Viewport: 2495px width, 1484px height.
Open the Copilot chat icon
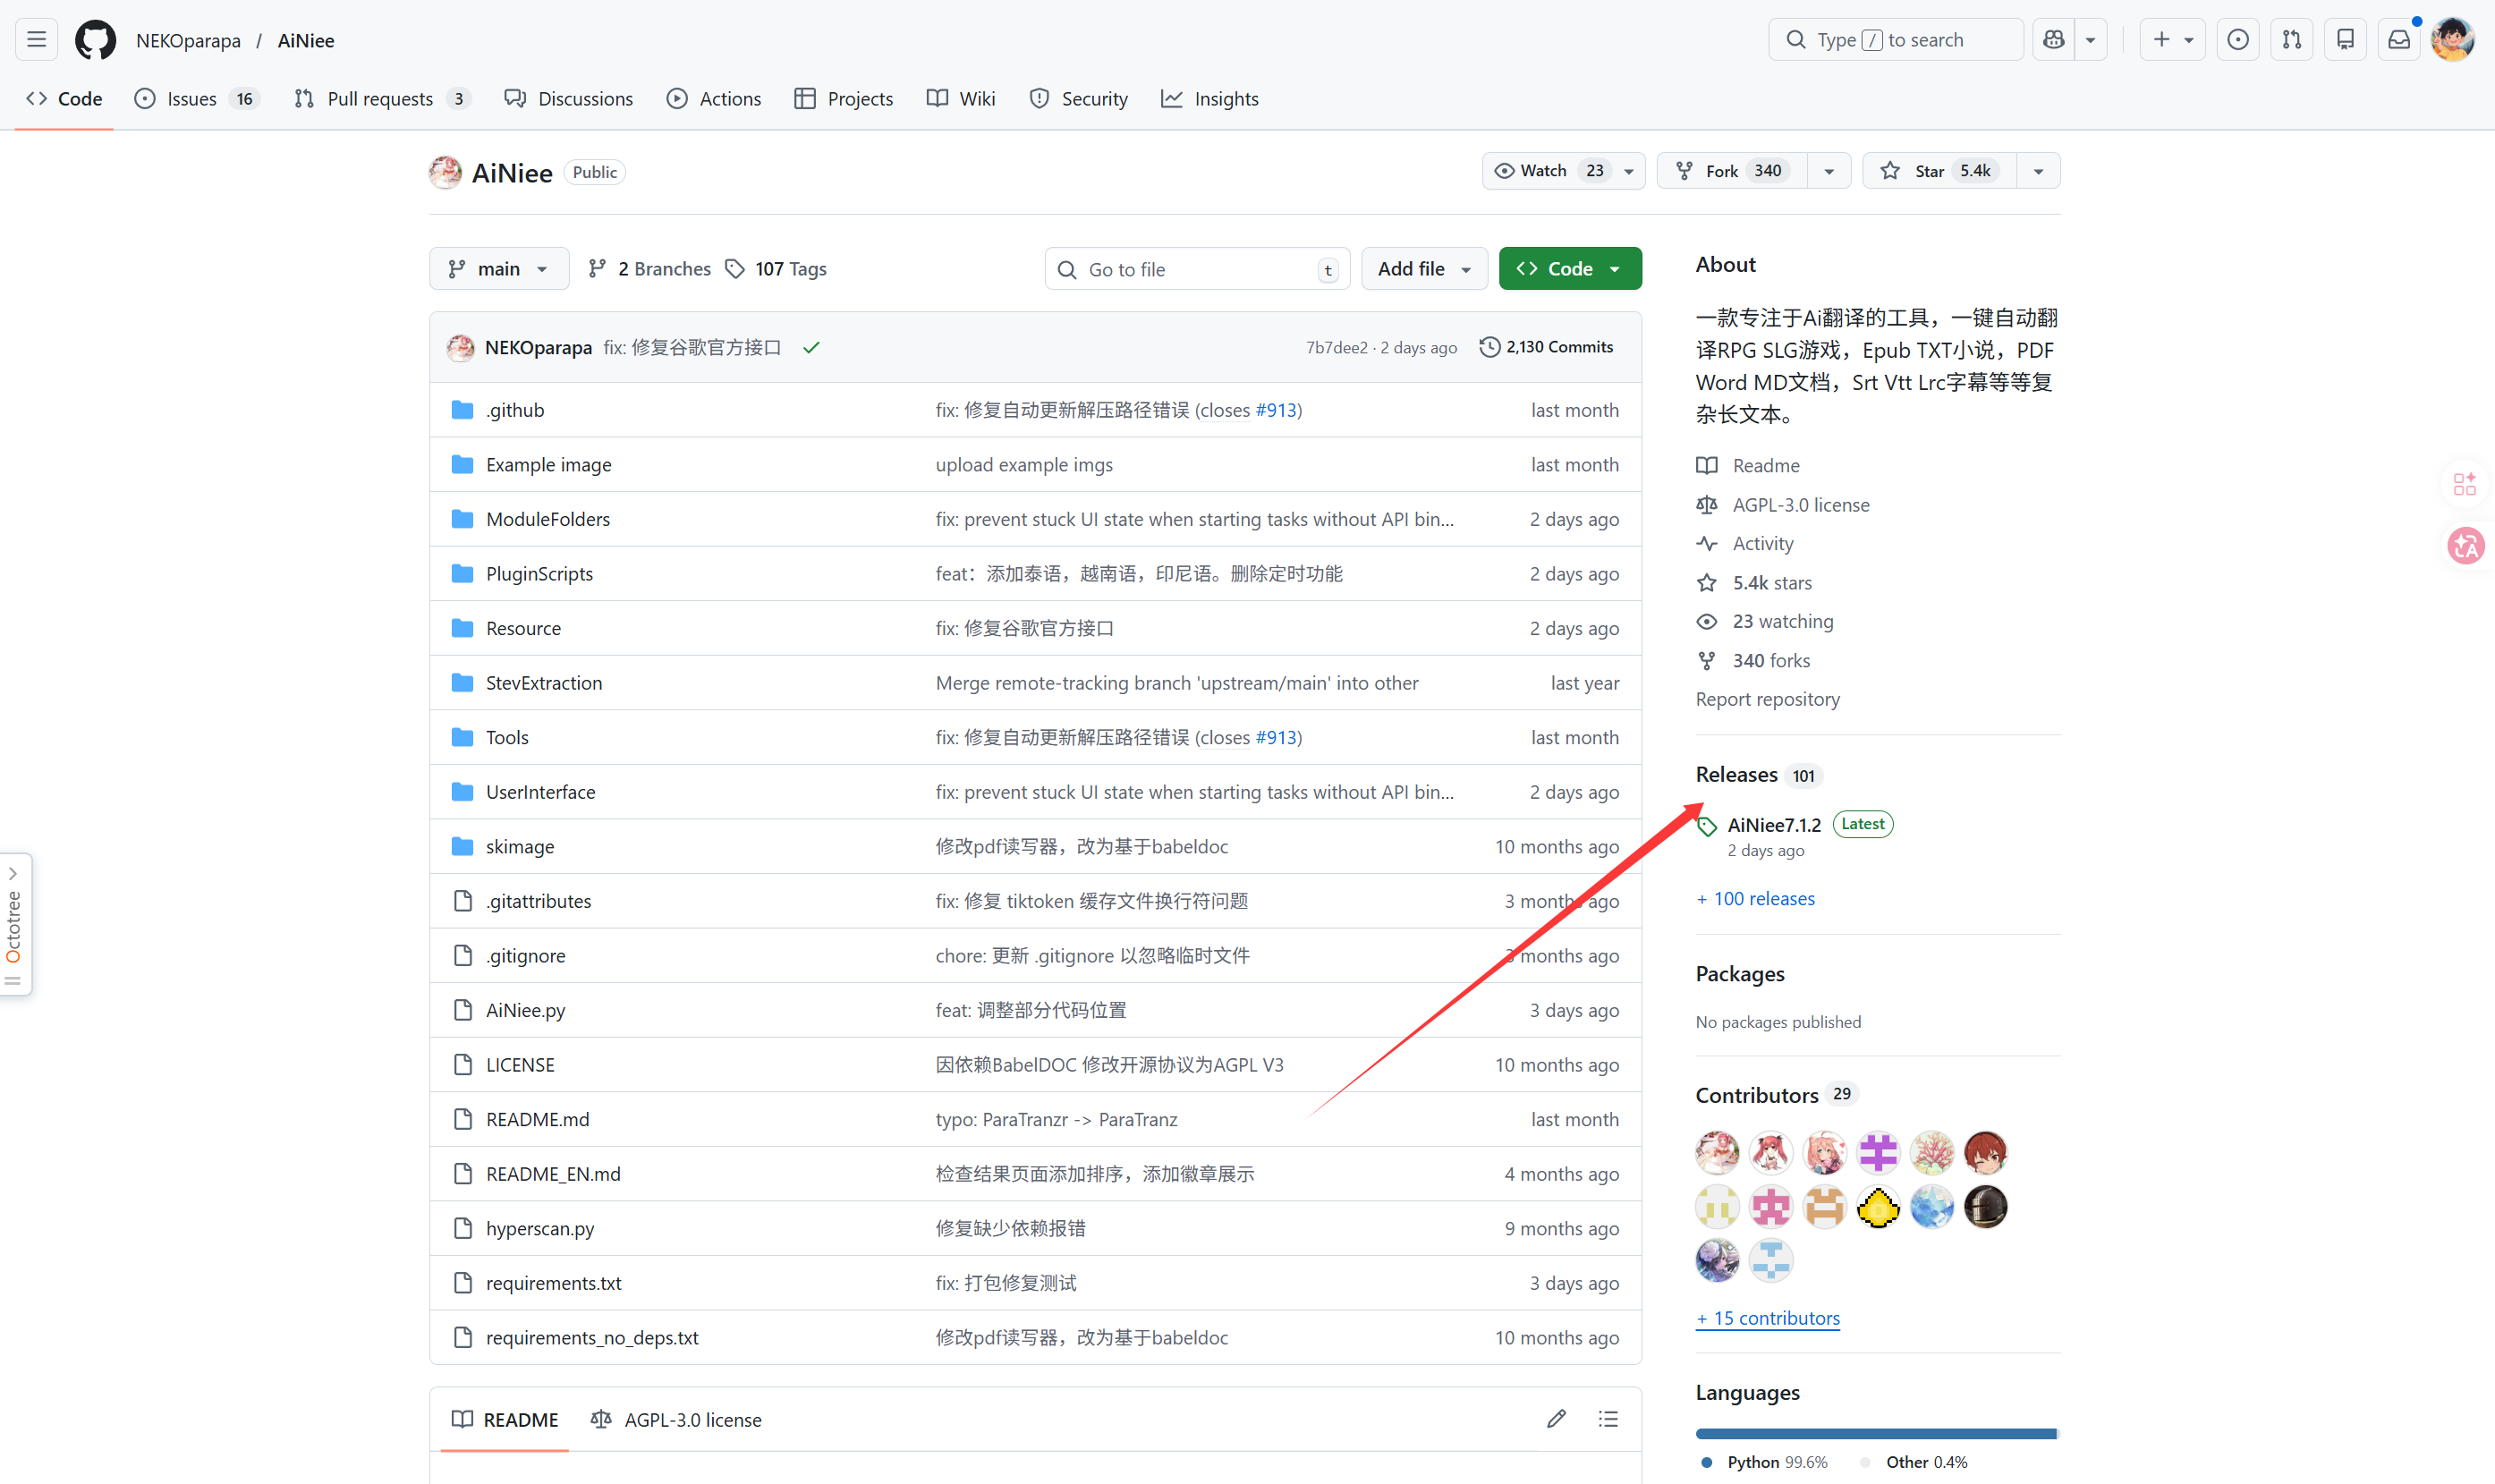point(2054,40)
